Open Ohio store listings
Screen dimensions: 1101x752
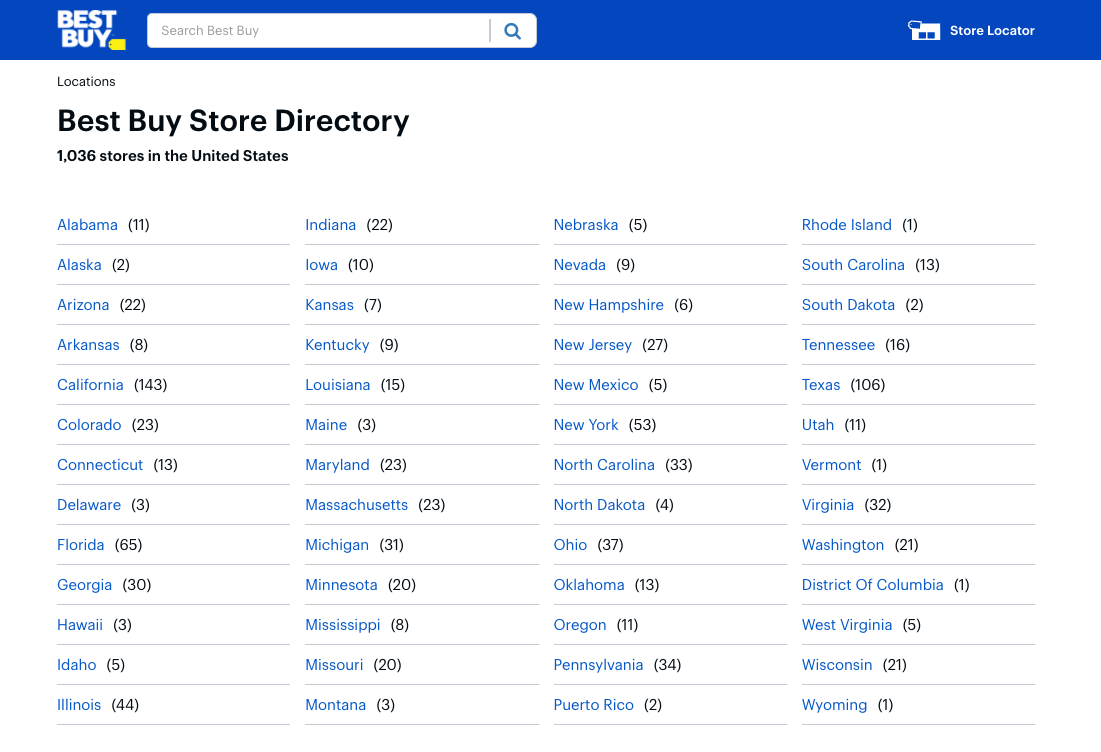click(570, 544)
